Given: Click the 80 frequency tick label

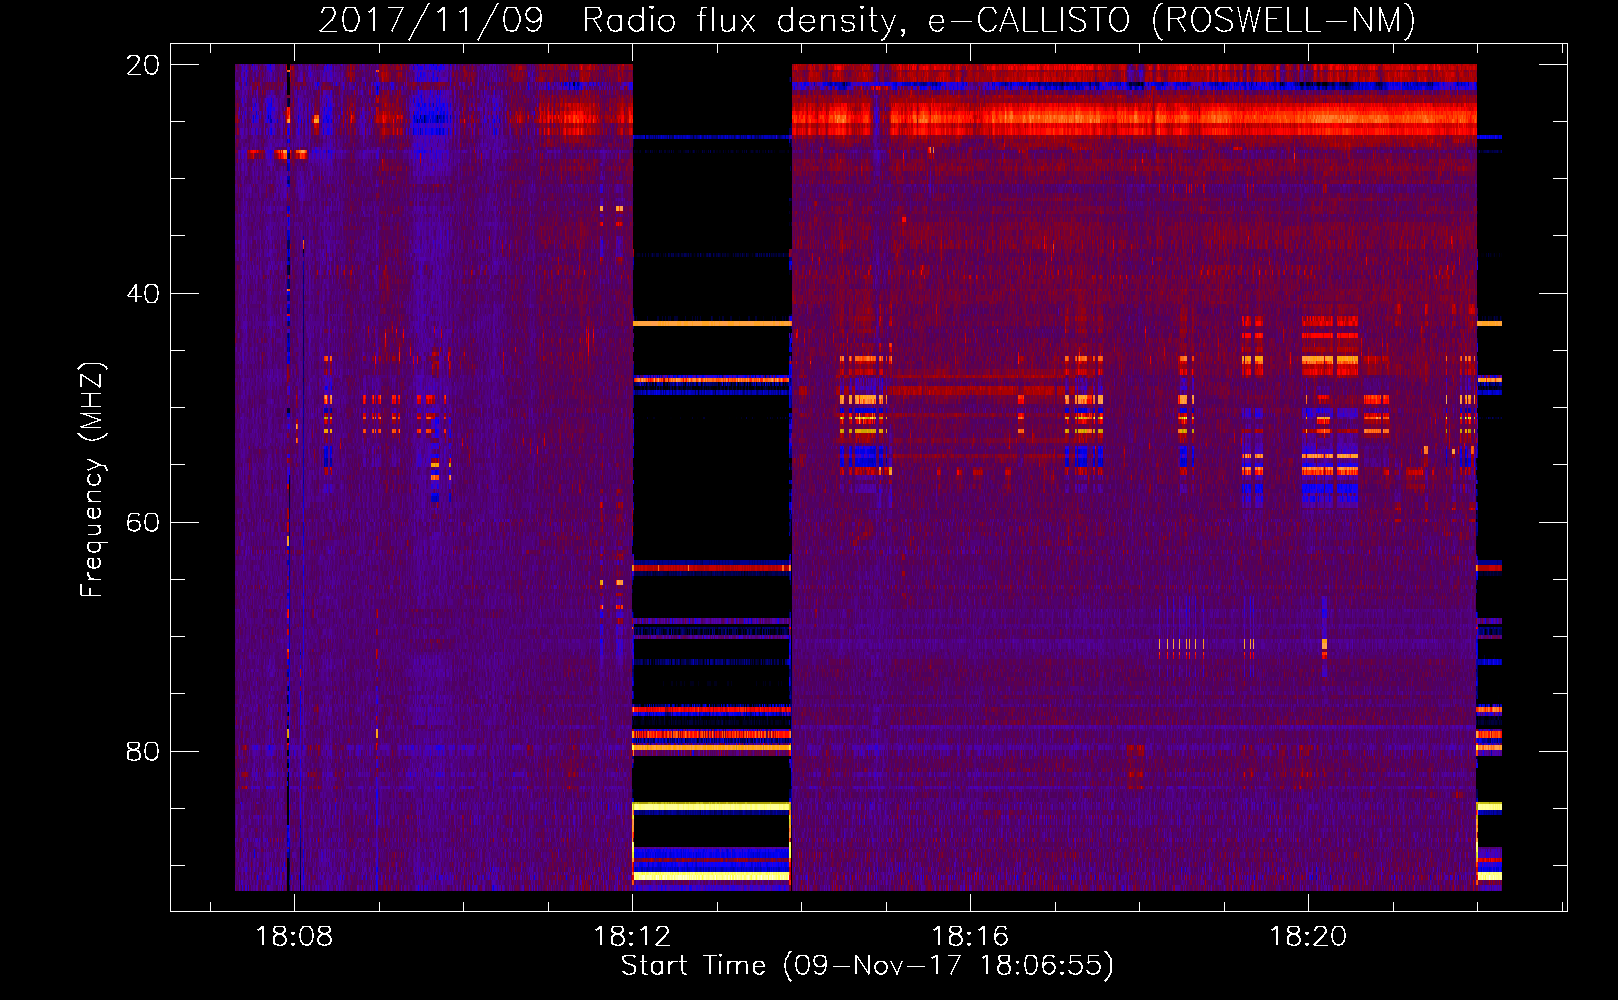Looking at the screenshot, I should (x=143, y=751).
